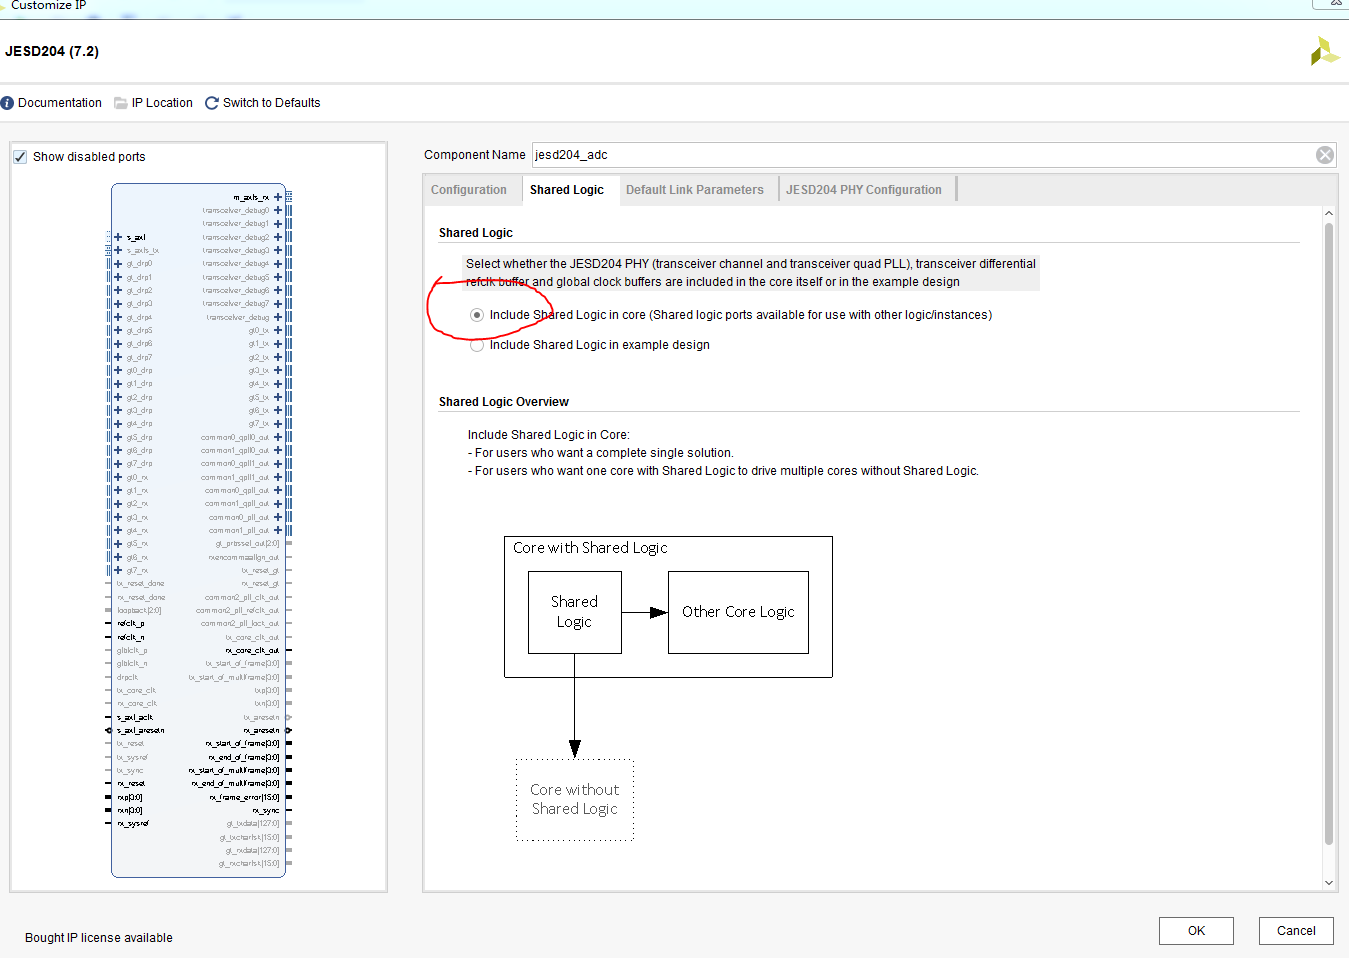Click the Cancel button
This screenshot has height=958, width=1349.
1296,931
